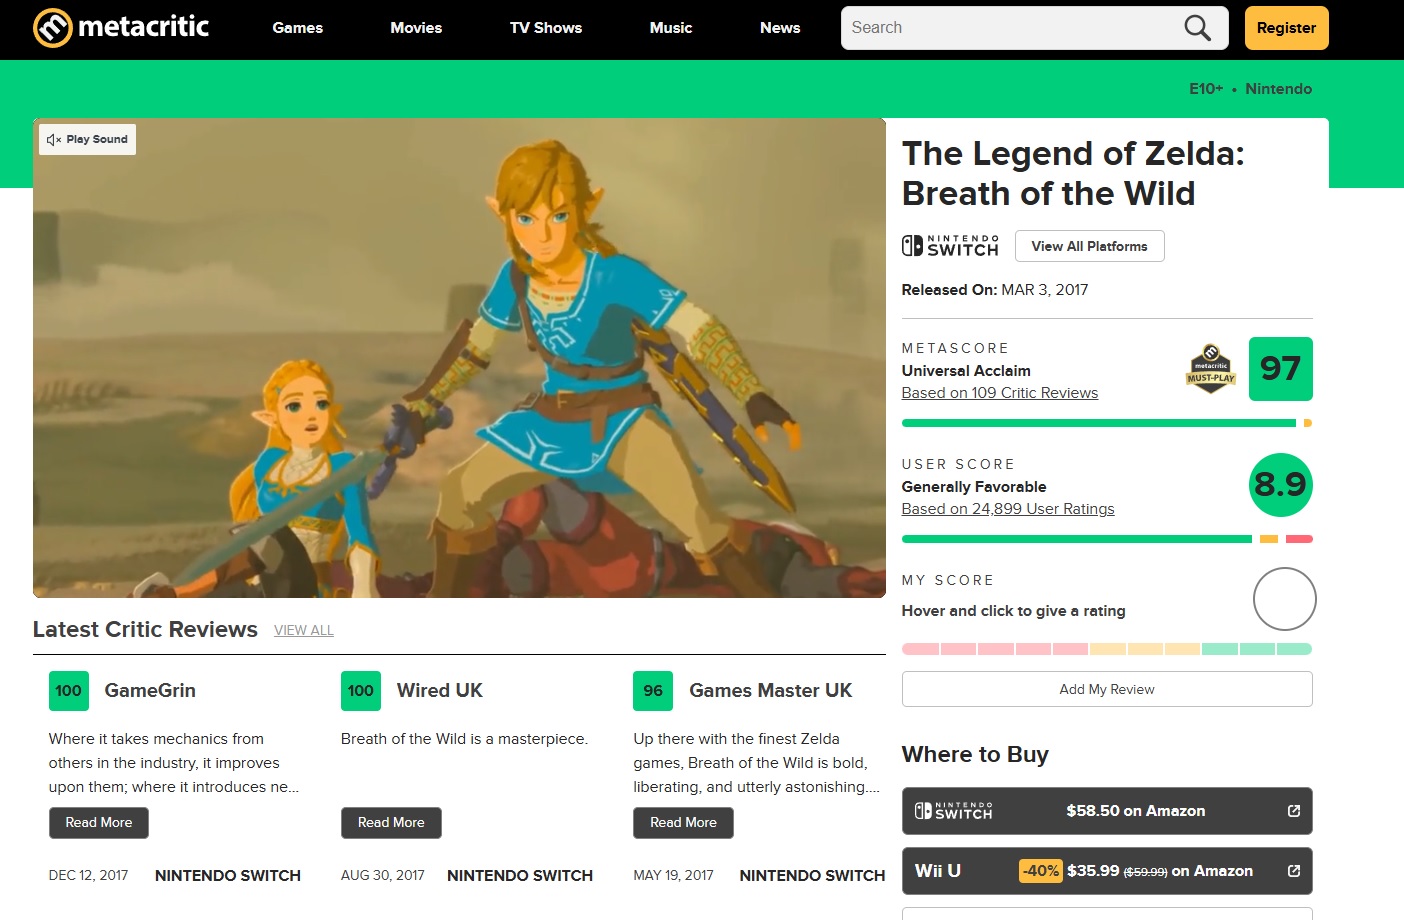Click the AUG 30, 2017 review date
Screen dimensions: 1404x920
tap(383, 875)
